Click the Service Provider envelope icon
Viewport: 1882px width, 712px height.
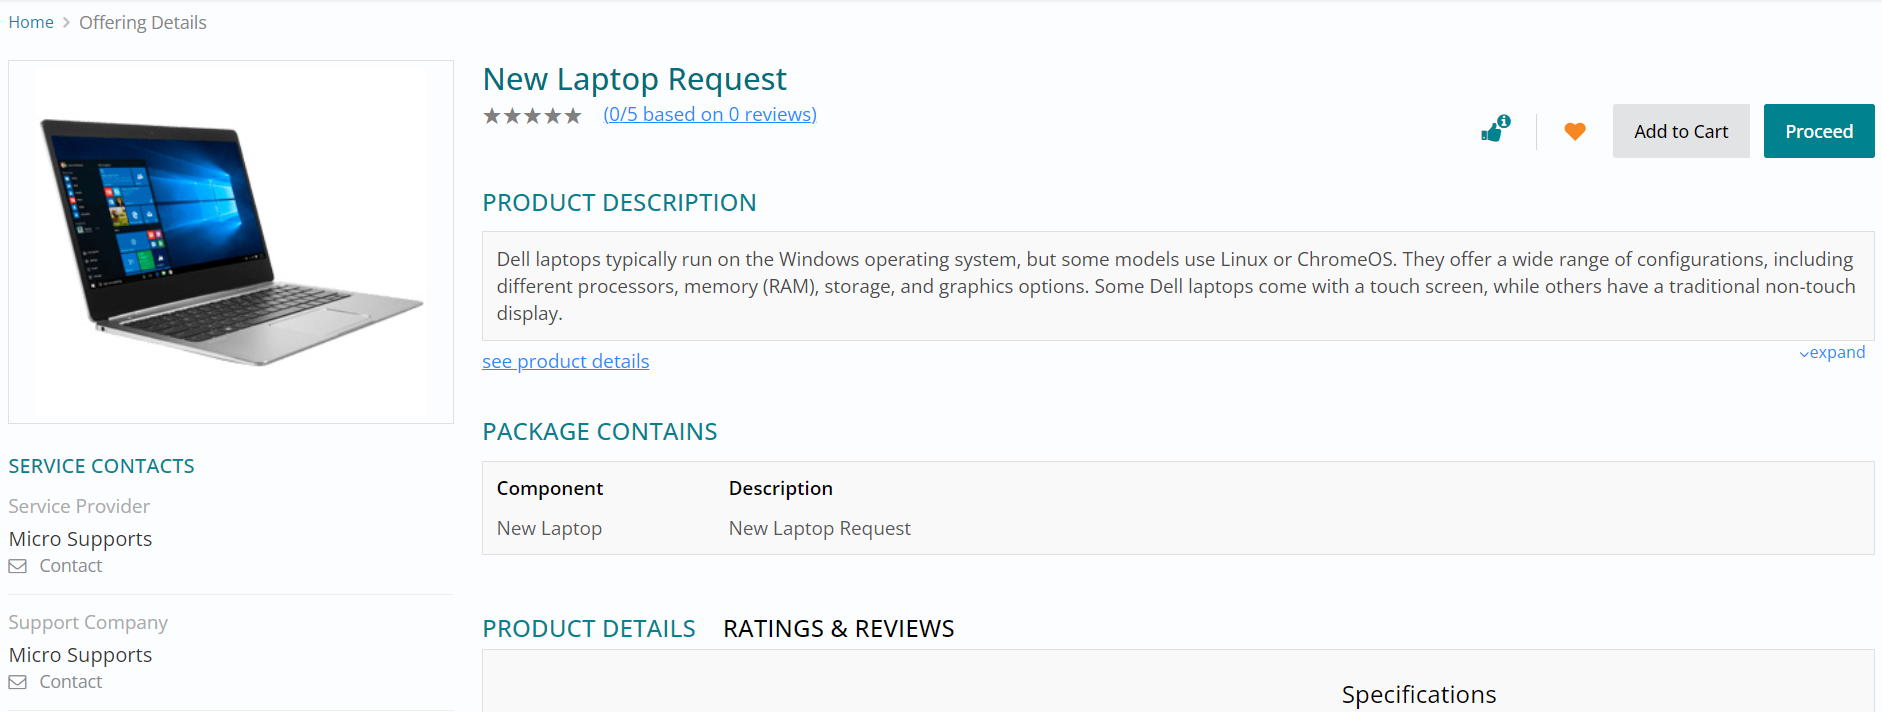(x=18, y=566)
